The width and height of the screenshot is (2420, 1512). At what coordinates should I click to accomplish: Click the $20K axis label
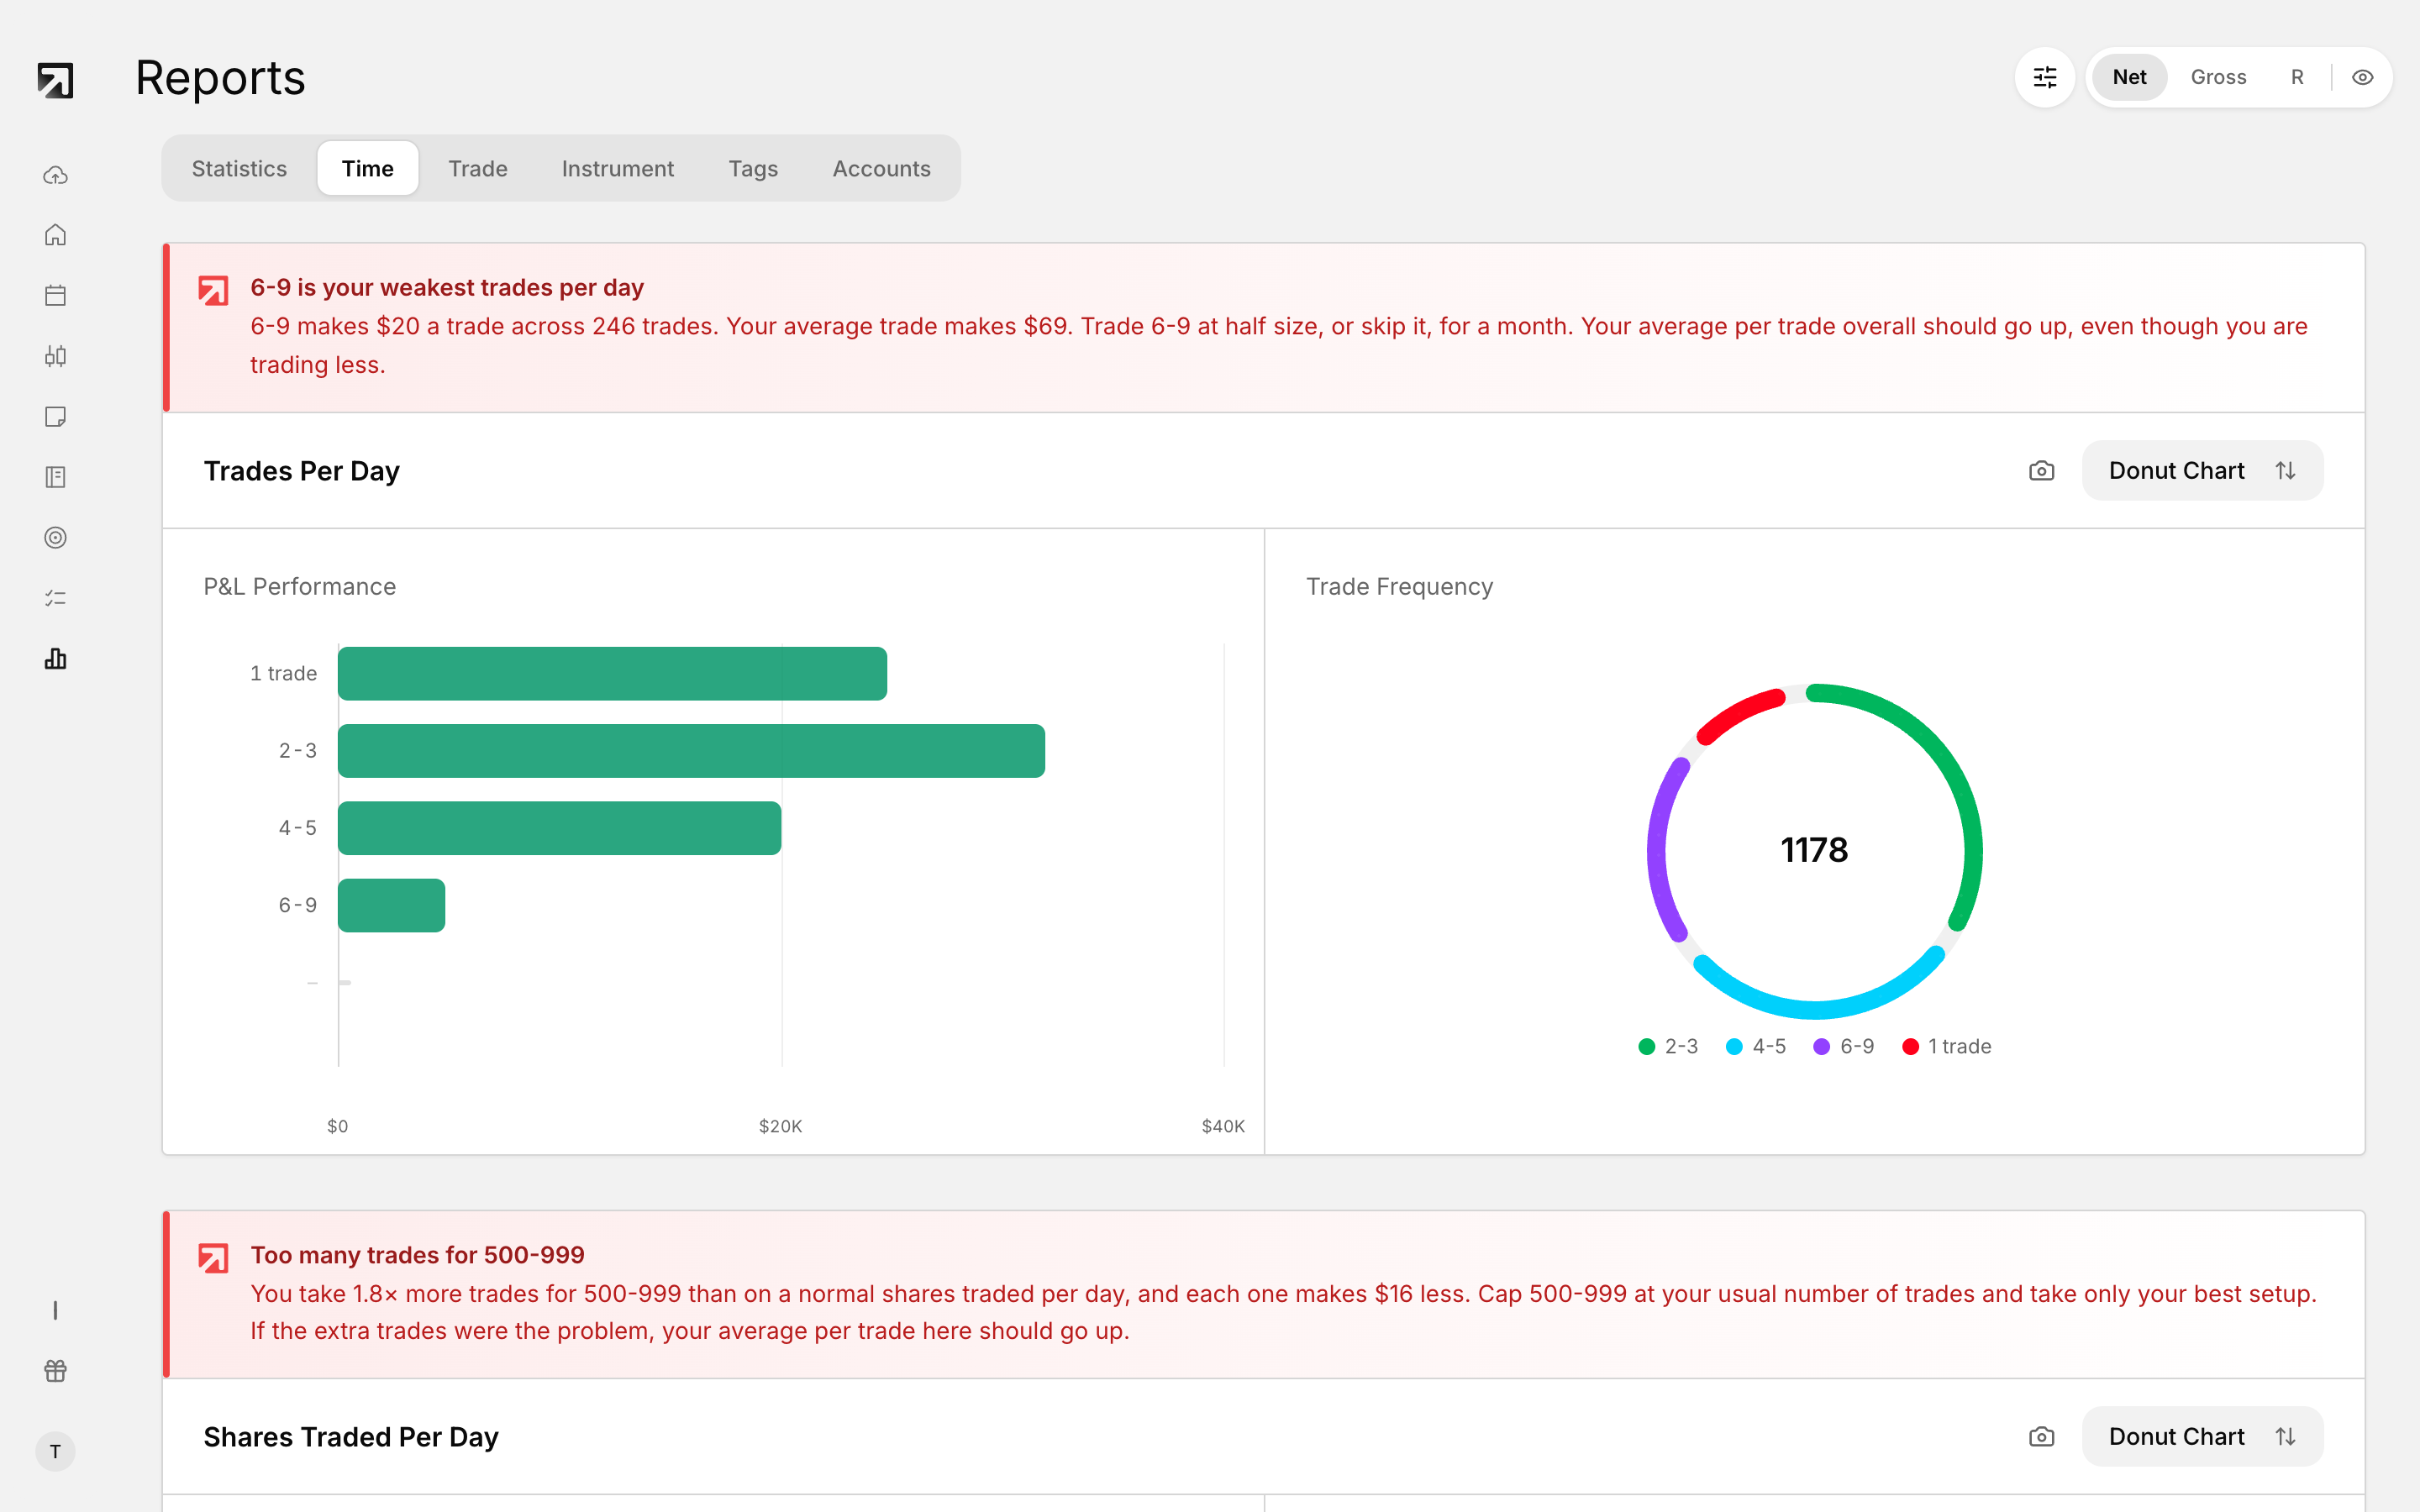(780, 1126)
